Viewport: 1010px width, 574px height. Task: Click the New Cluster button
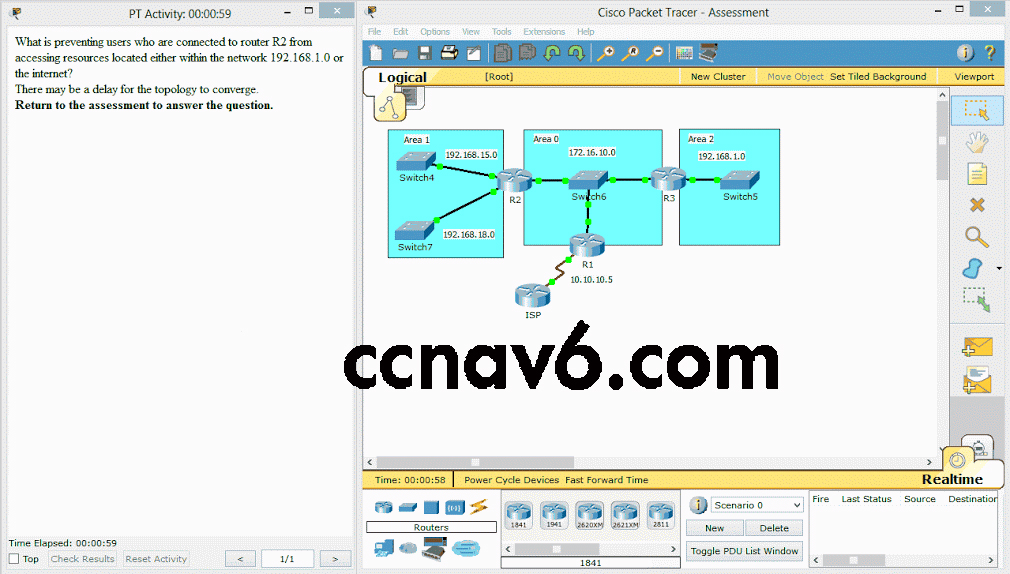click(x=718, y=77)
